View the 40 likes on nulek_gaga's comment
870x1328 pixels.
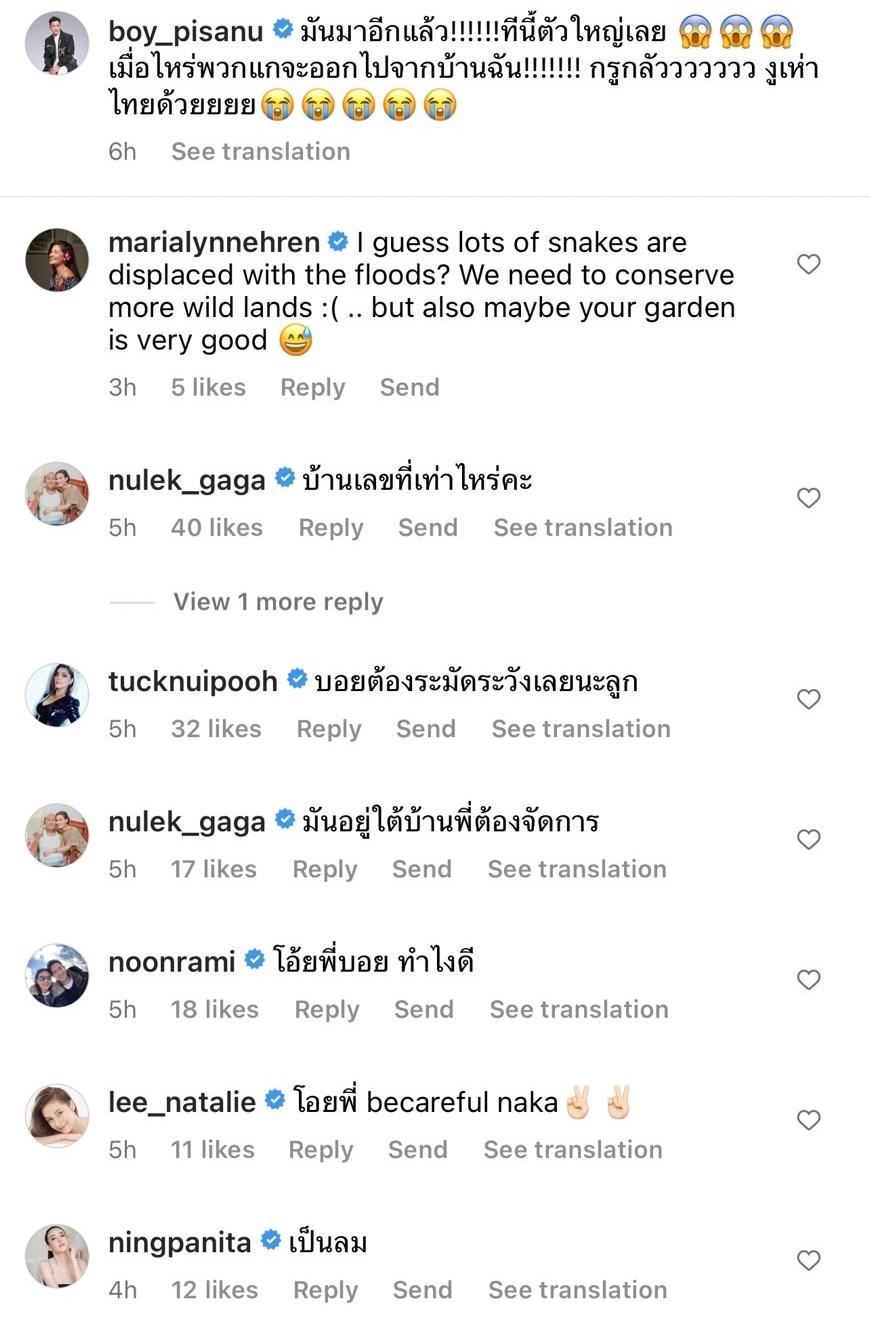pyautogui.click(x=216, y=527)
